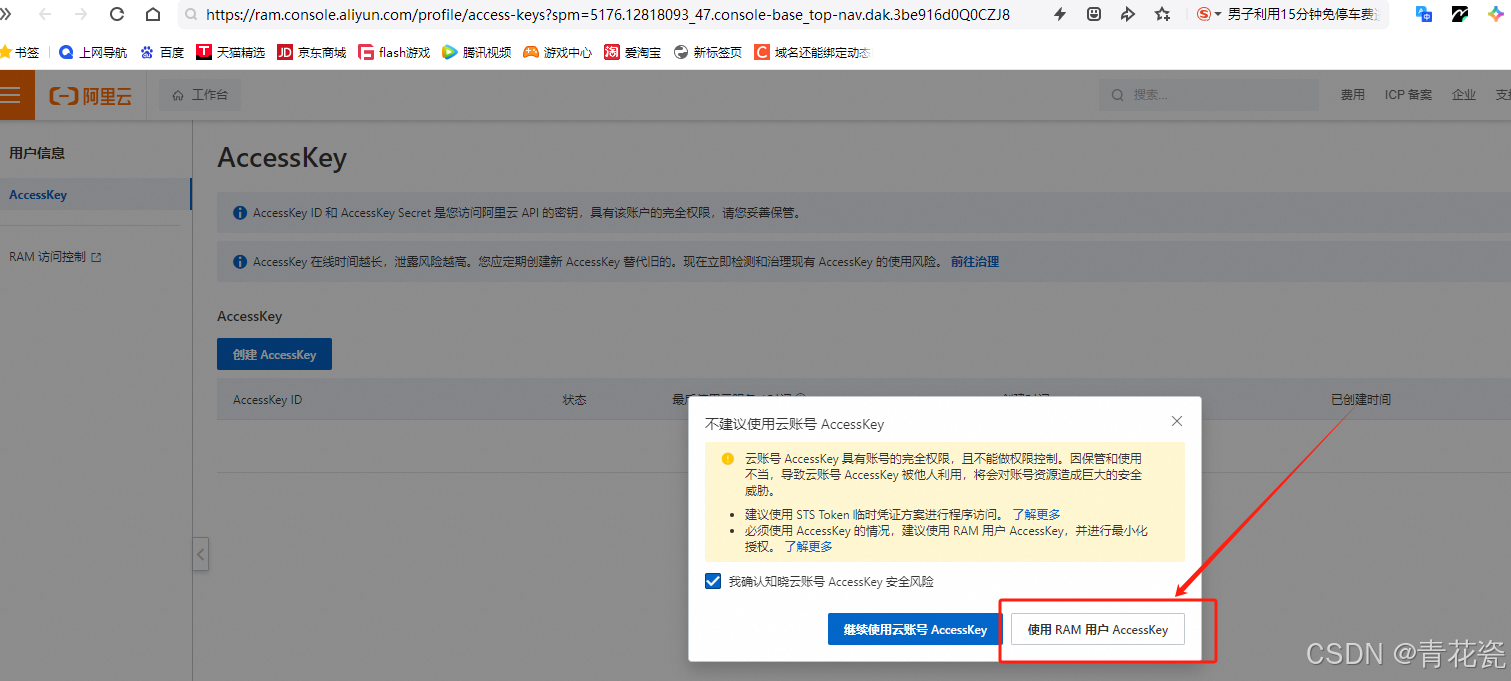Screen dimensions: 1511x681
Task: Open the 游戏中心 bookmark
Action: [558, 52]
